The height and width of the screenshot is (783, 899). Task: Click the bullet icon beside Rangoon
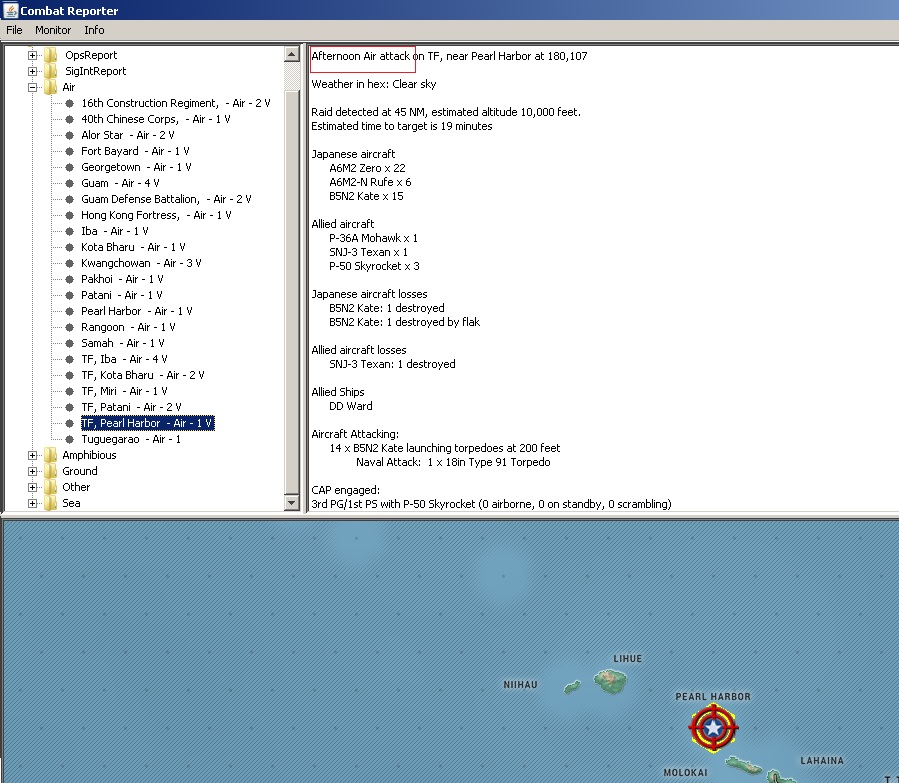click(x=69, y=327)
